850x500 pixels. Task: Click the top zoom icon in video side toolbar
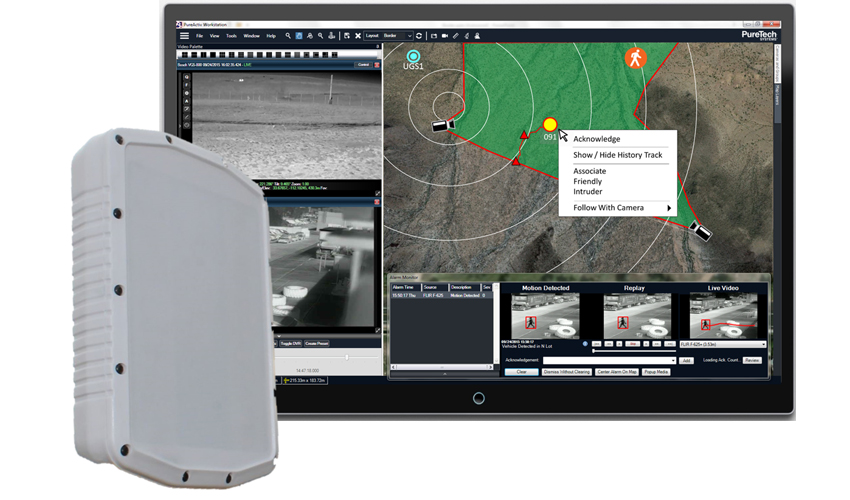[x=187, y=78]
